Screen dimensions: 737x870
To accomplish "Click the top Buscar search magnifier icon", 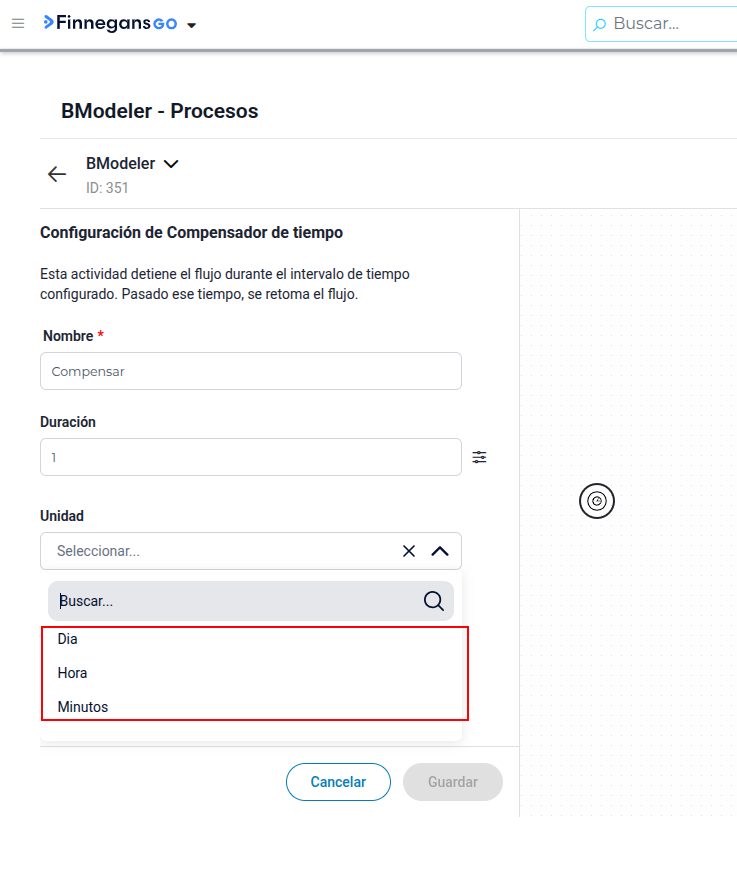I will pos(599,24).
